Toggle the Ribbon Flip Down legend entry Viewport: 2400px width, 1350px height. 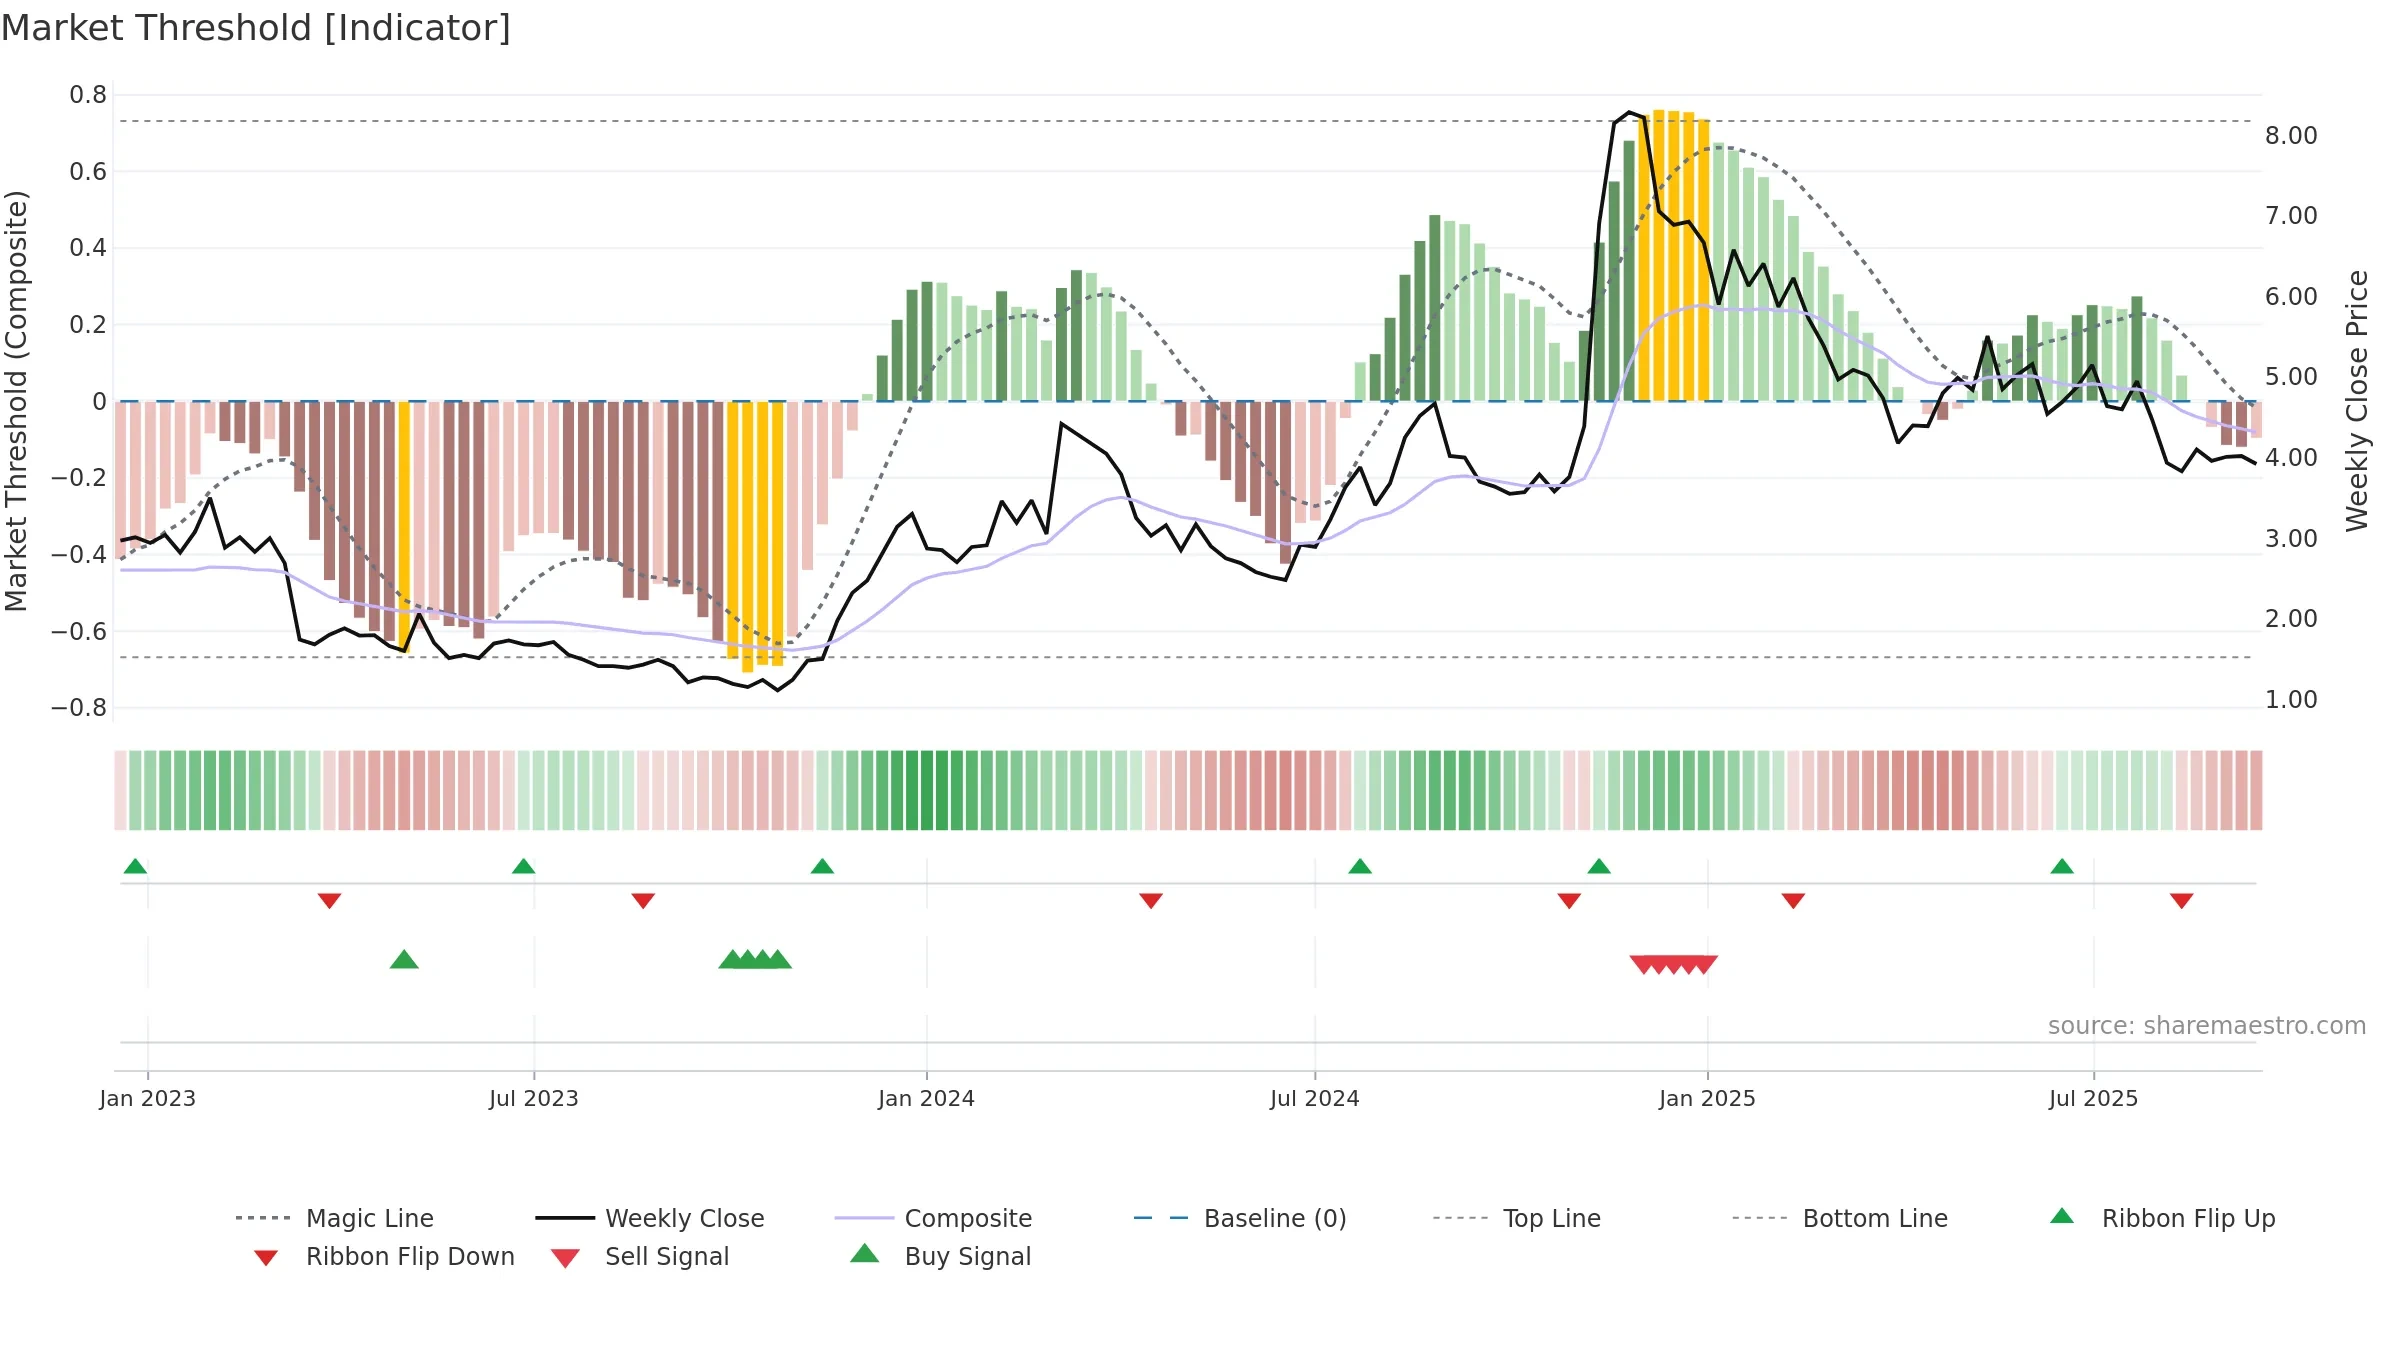383,1256
